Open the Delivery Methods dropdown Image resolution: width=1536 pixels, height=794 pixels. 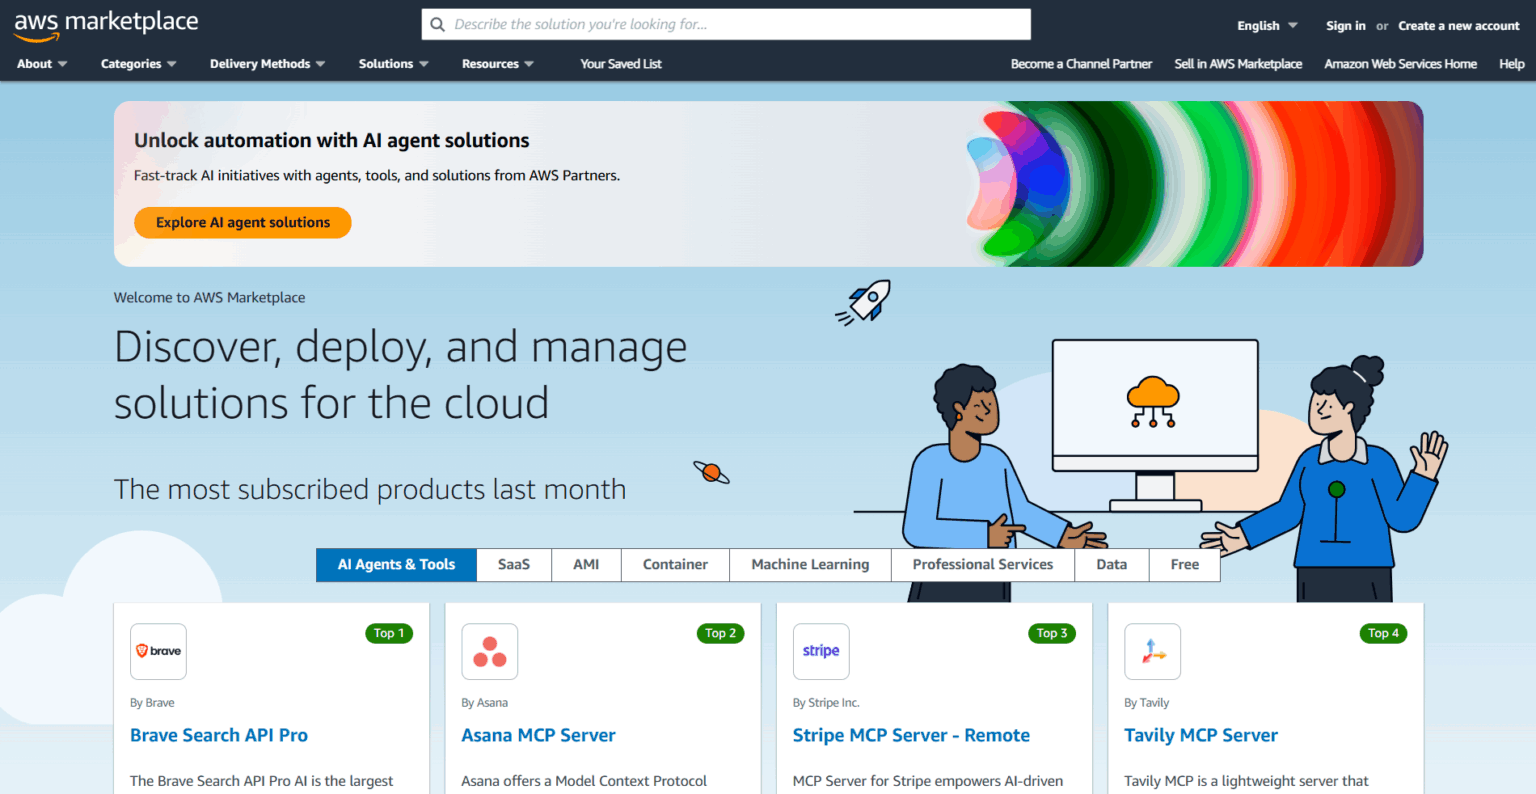[267, 64]
